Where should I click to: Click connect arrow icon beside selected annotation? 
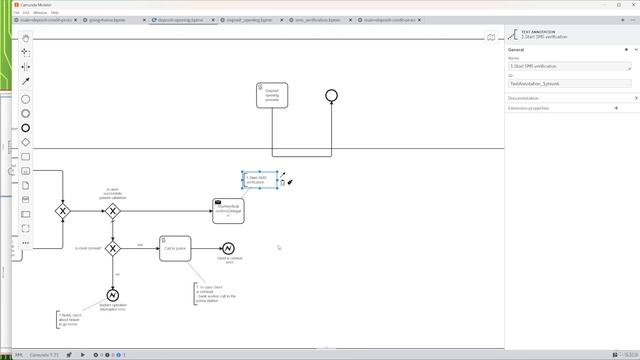[283, 175]
